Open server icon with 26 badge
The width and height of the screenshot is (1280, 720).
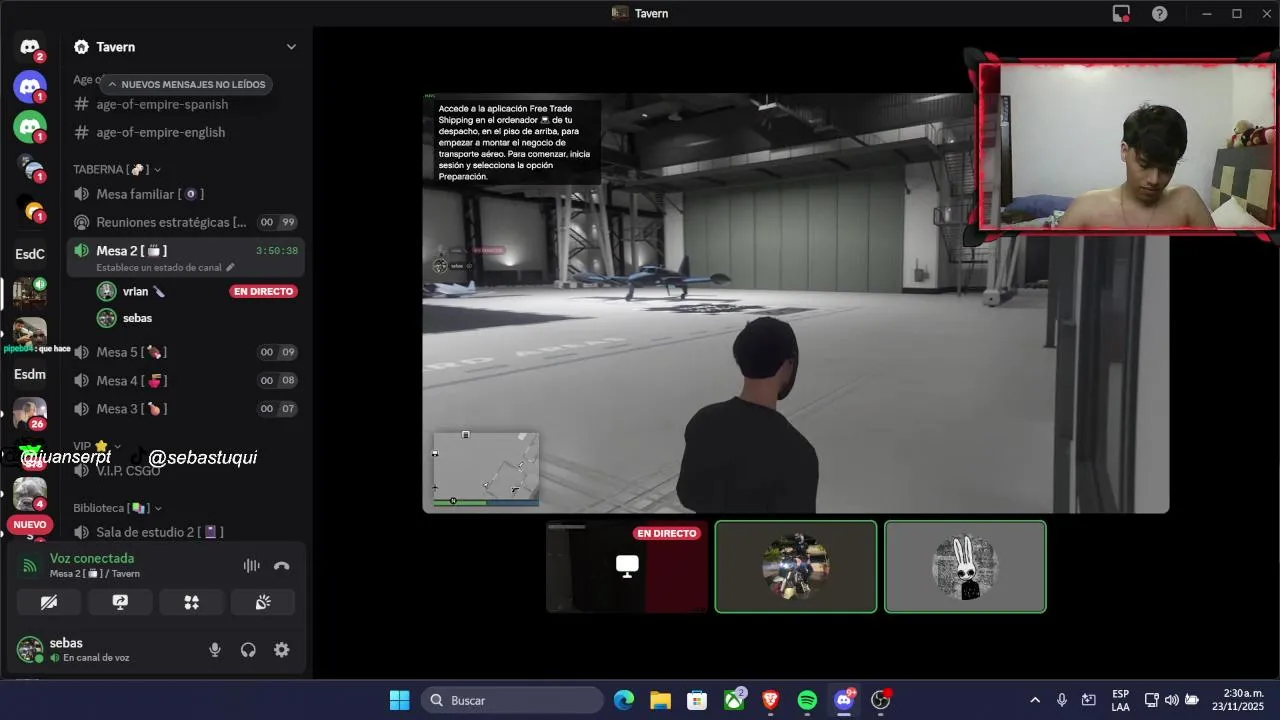30,413
